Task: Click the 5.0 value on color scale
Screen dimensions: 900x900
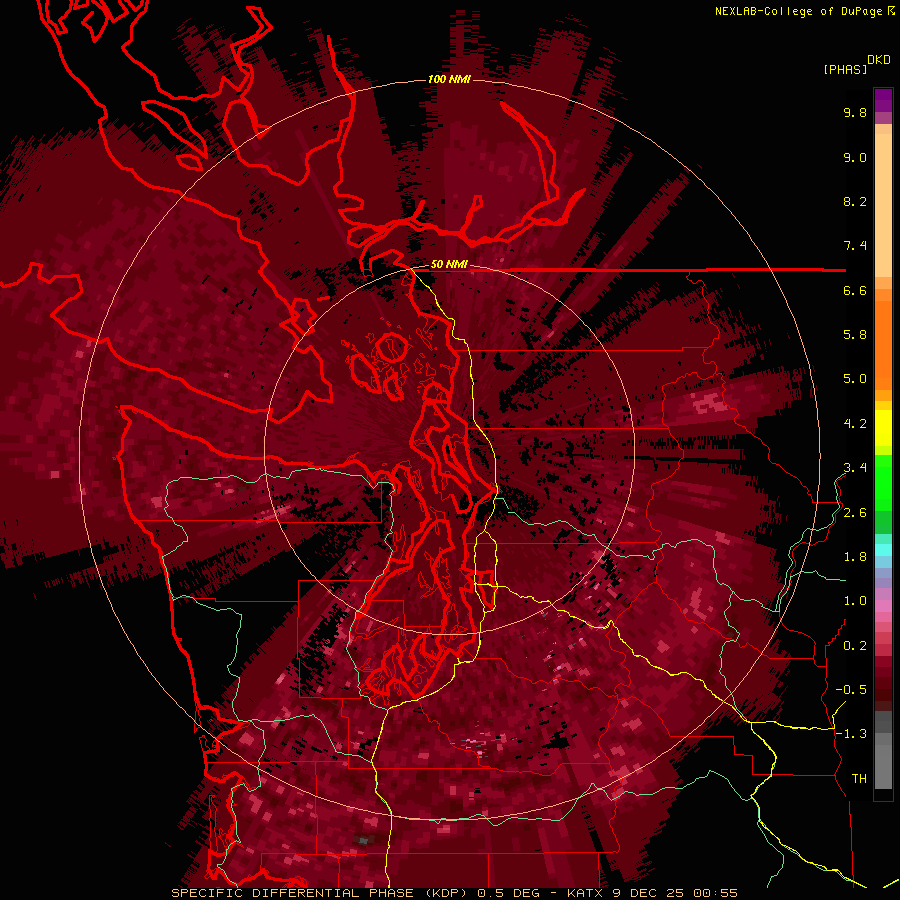Action: click(855, 379)
